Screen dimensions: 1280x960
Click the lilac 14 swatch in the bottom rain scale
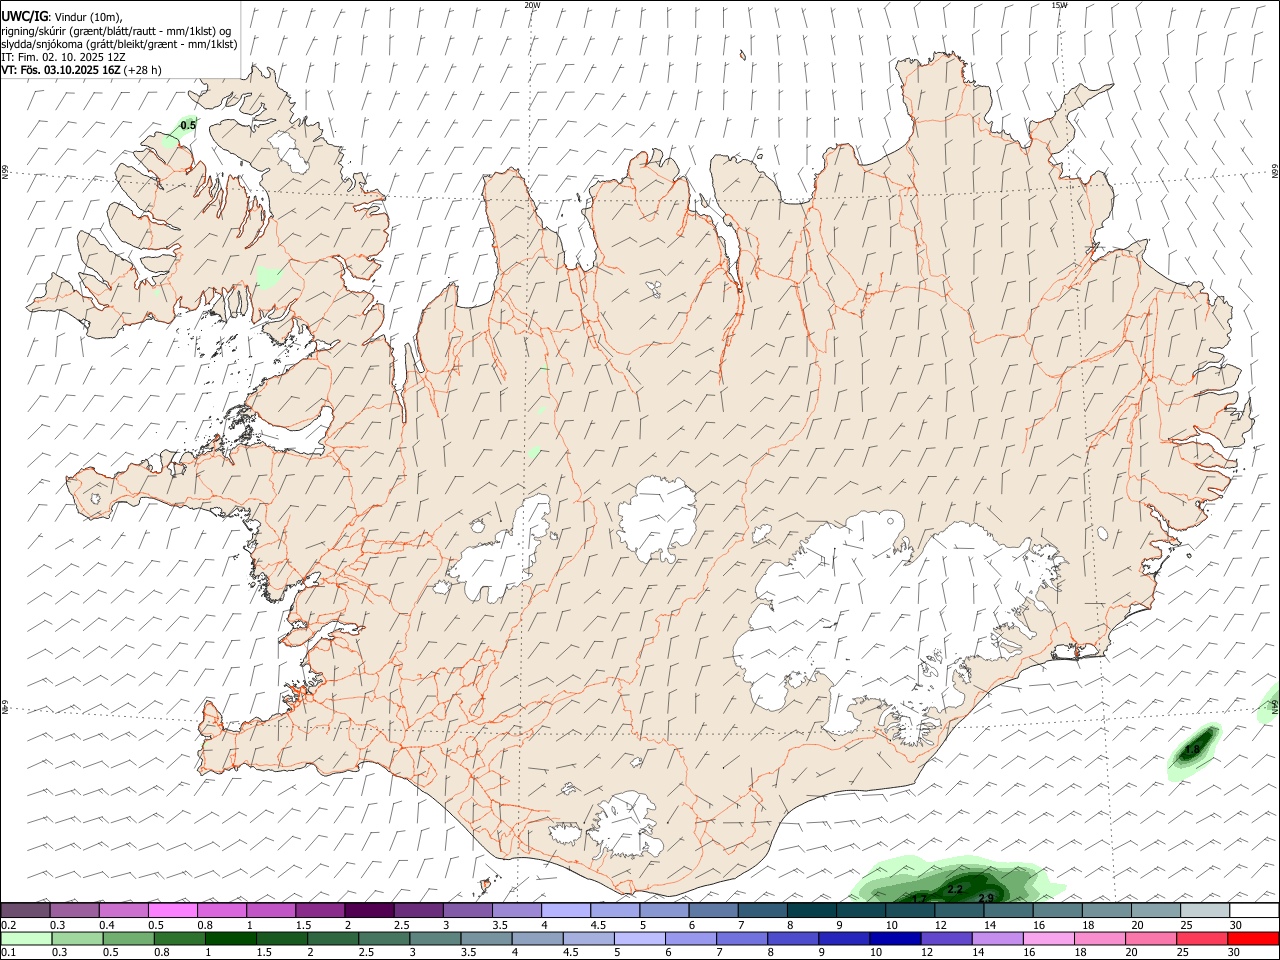click(x=997, y=939)
